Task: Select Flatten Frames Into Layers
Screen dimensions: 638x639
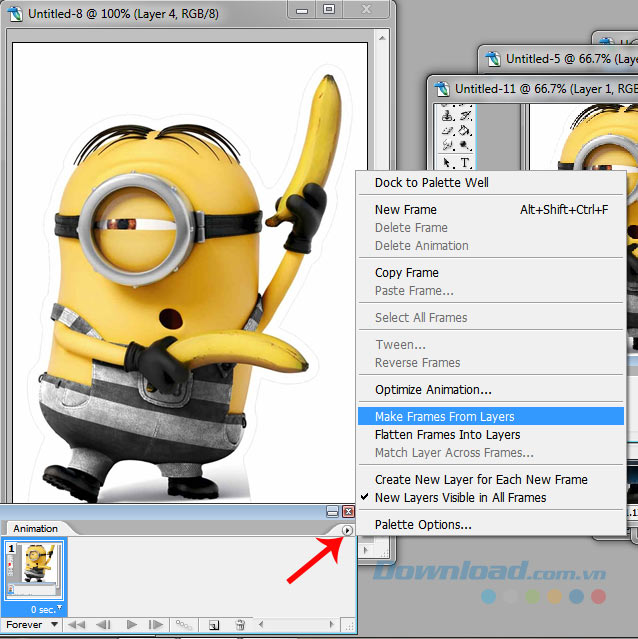Action: (x=447, y=435)
